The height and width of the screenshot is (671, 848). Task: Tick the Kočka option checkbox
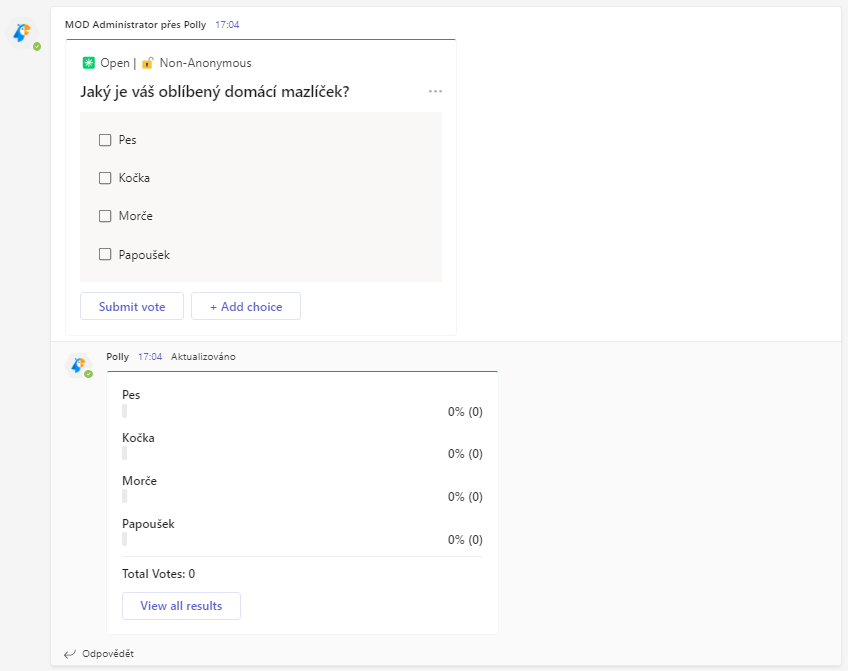105,178
